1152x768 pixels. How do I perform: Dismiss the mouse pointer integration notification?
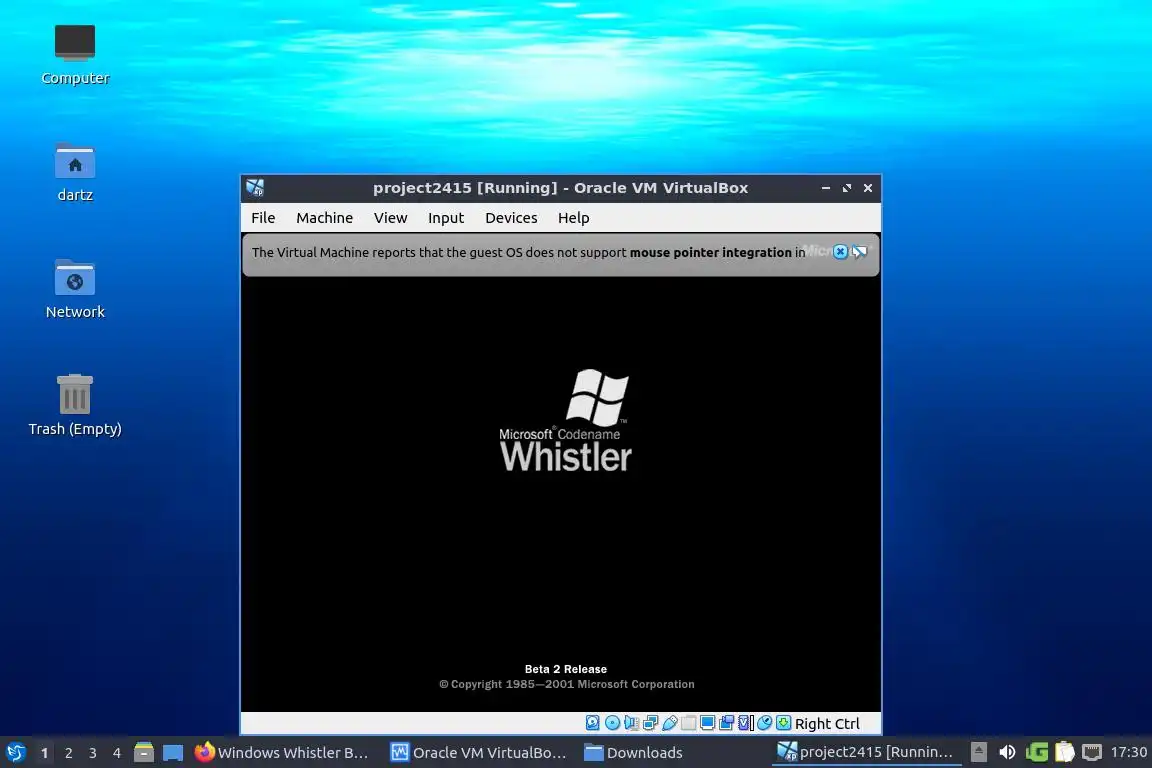tap(840, 251)
